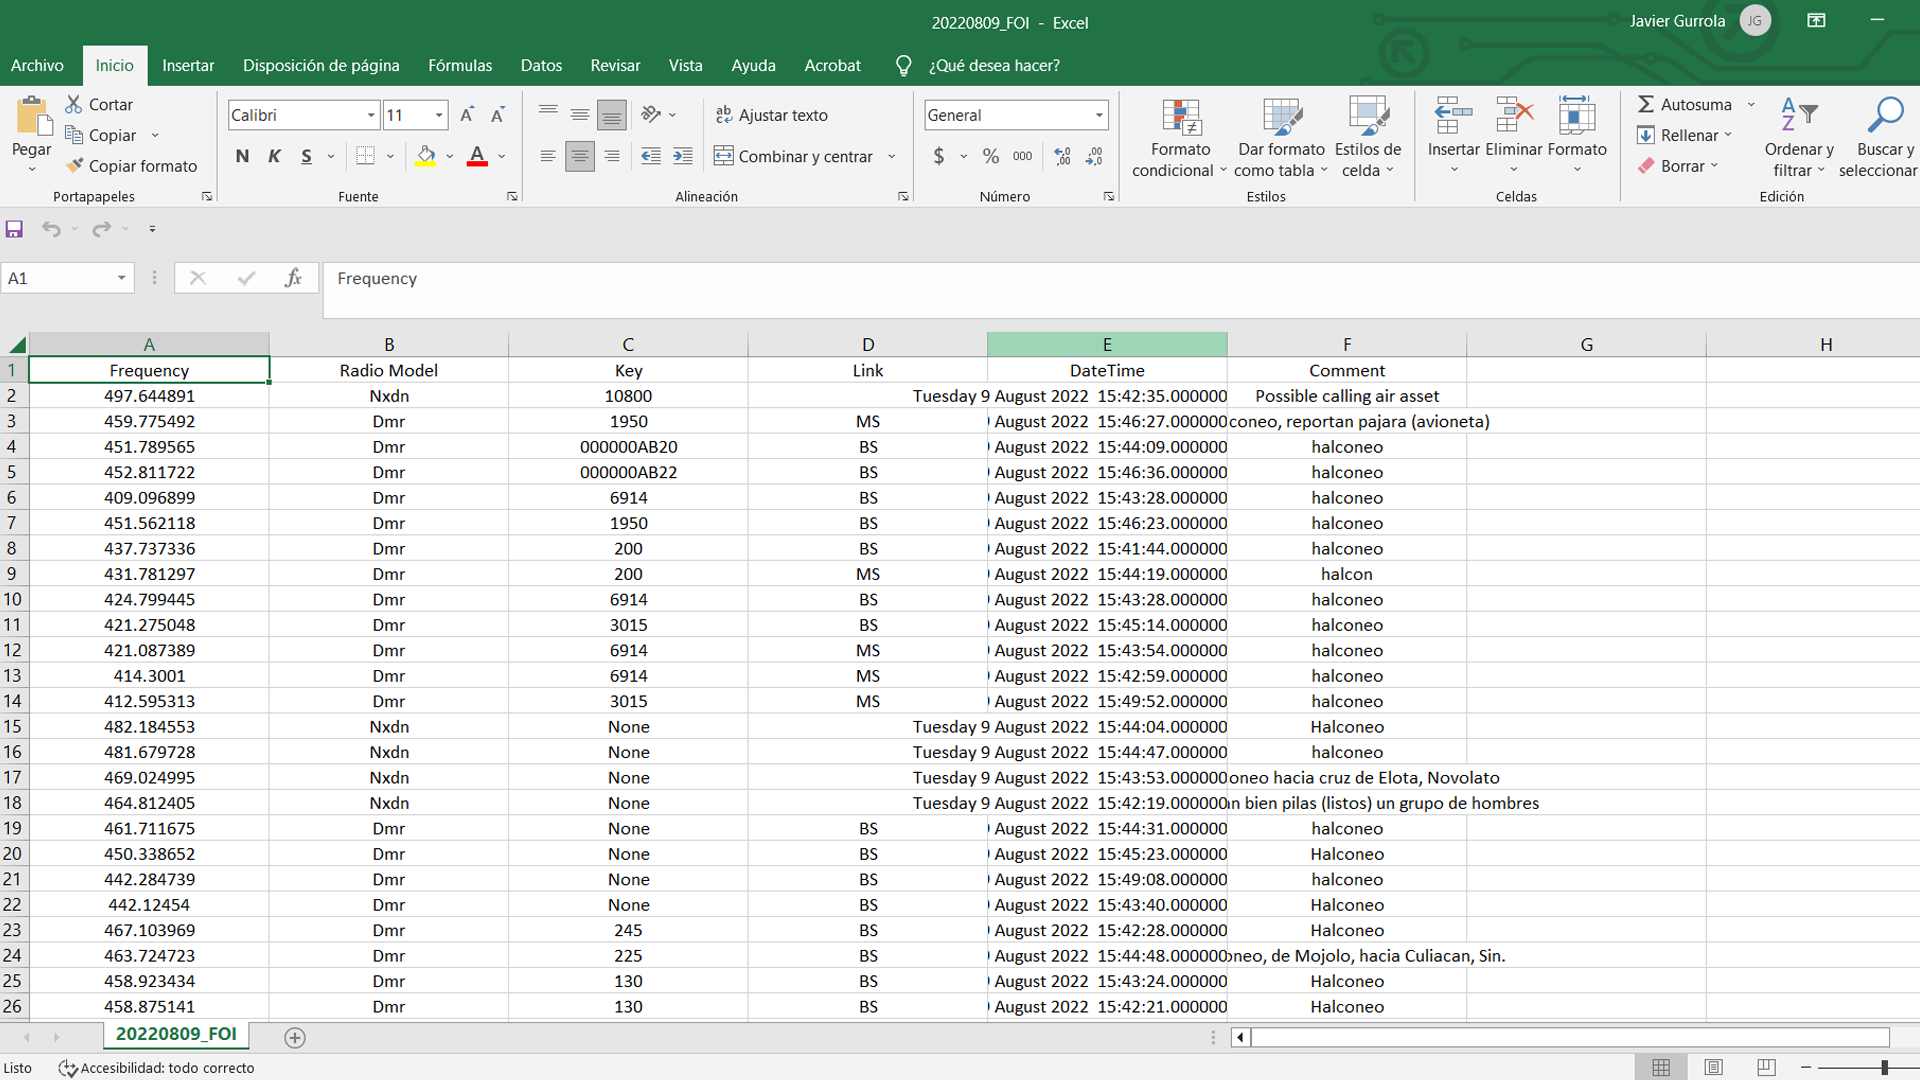Add a new sheet with plus icon
Screen dimensions: 1920x1080
(294, 1037)
